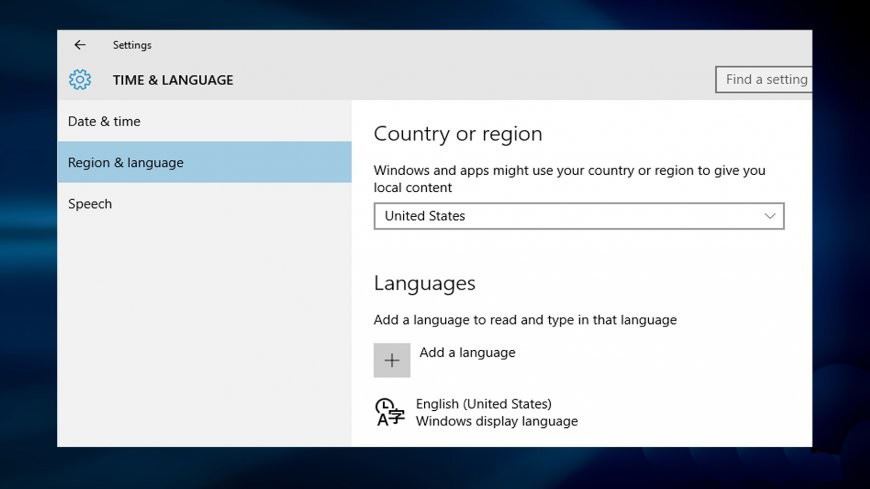Click the Country or region heading
The image size is (870, 489).
click(x=457, y=134)
